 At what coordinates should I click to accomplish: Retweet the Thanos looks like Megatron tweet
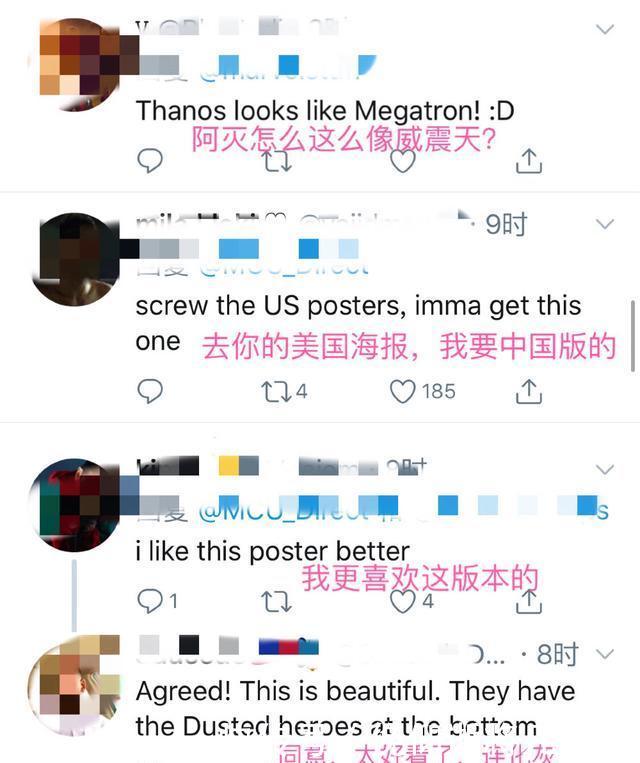(277, 161)
